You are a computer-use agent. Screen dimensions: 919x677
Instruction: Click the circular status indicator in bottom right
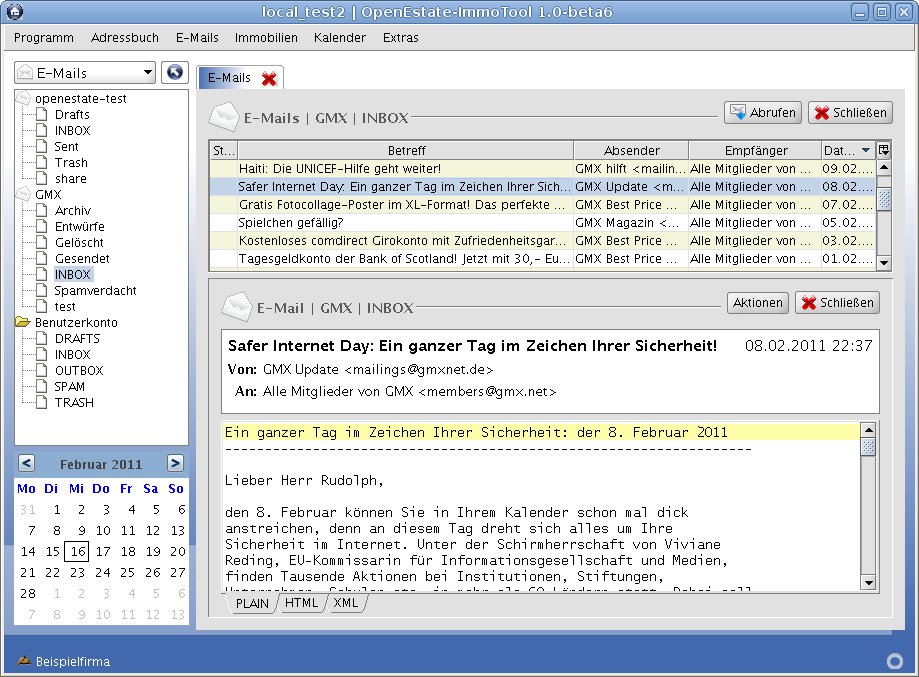[895, 661]
